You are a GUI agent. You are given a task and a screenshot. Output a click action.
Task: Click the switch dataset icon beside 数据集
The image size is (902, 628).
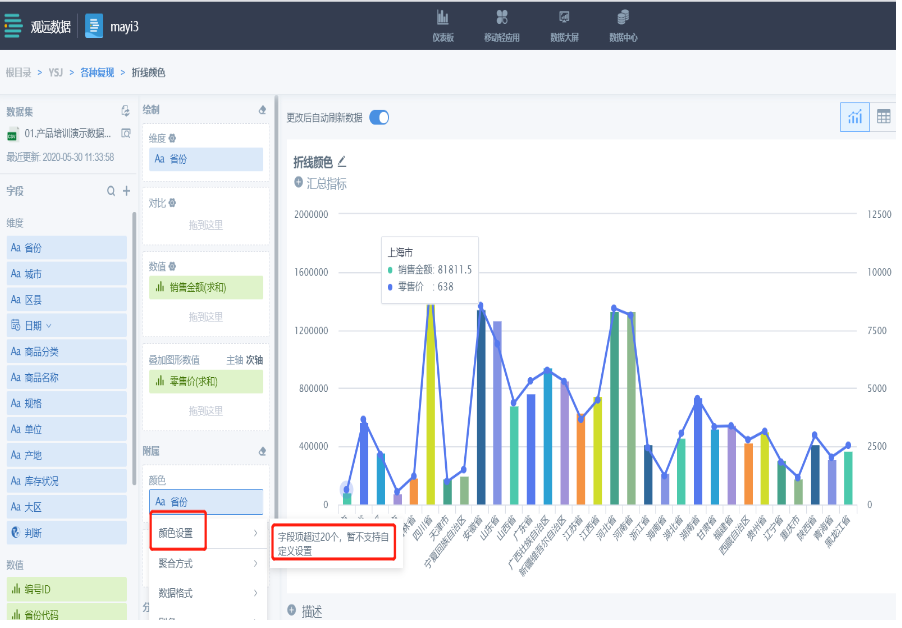click(x=125, y=111)
